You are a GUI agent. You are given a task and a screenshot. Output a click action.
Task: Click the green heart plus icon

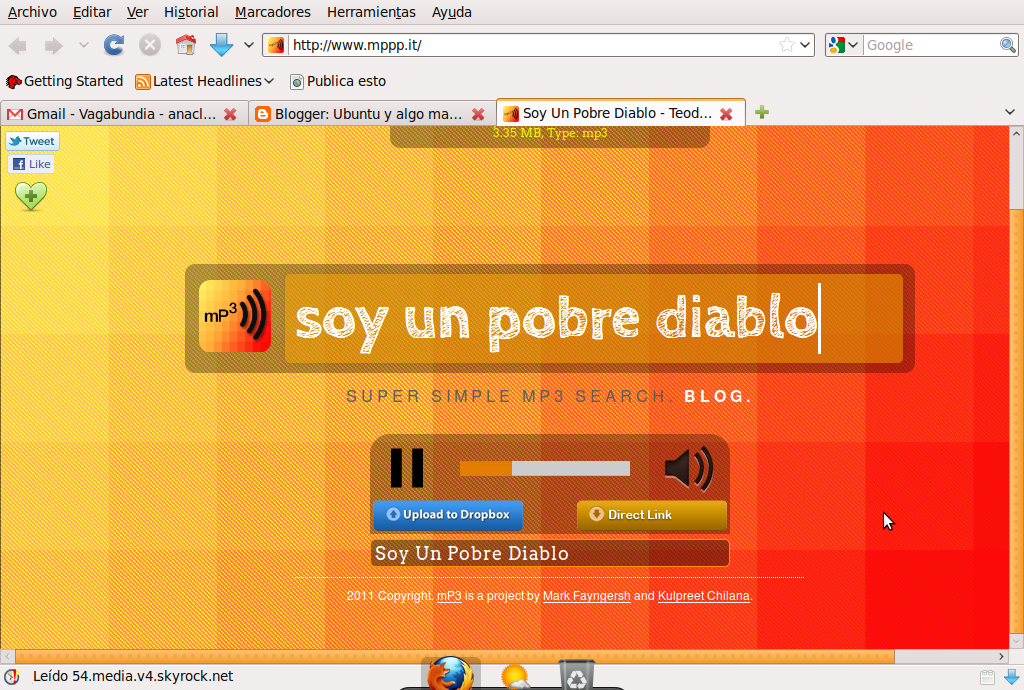(x=31, y=196)
